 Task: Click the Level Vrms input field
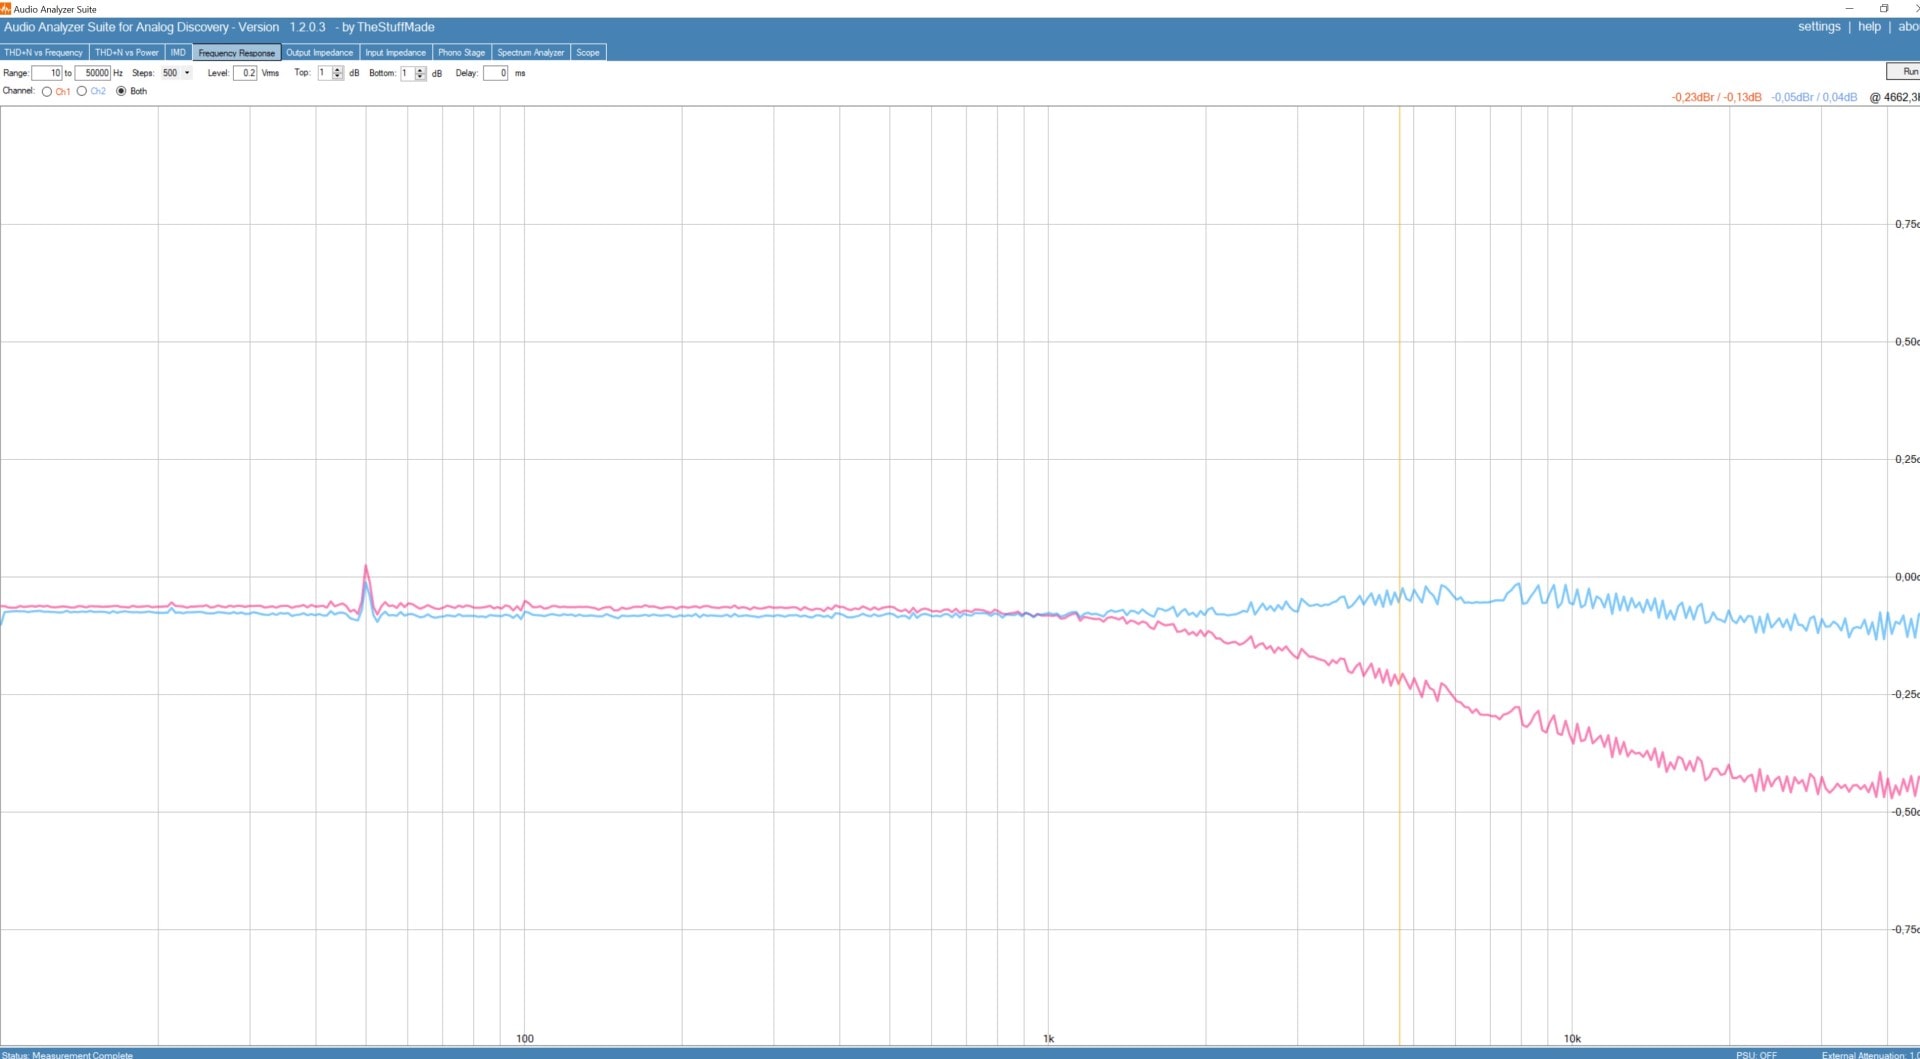click(x=245, y=73)
